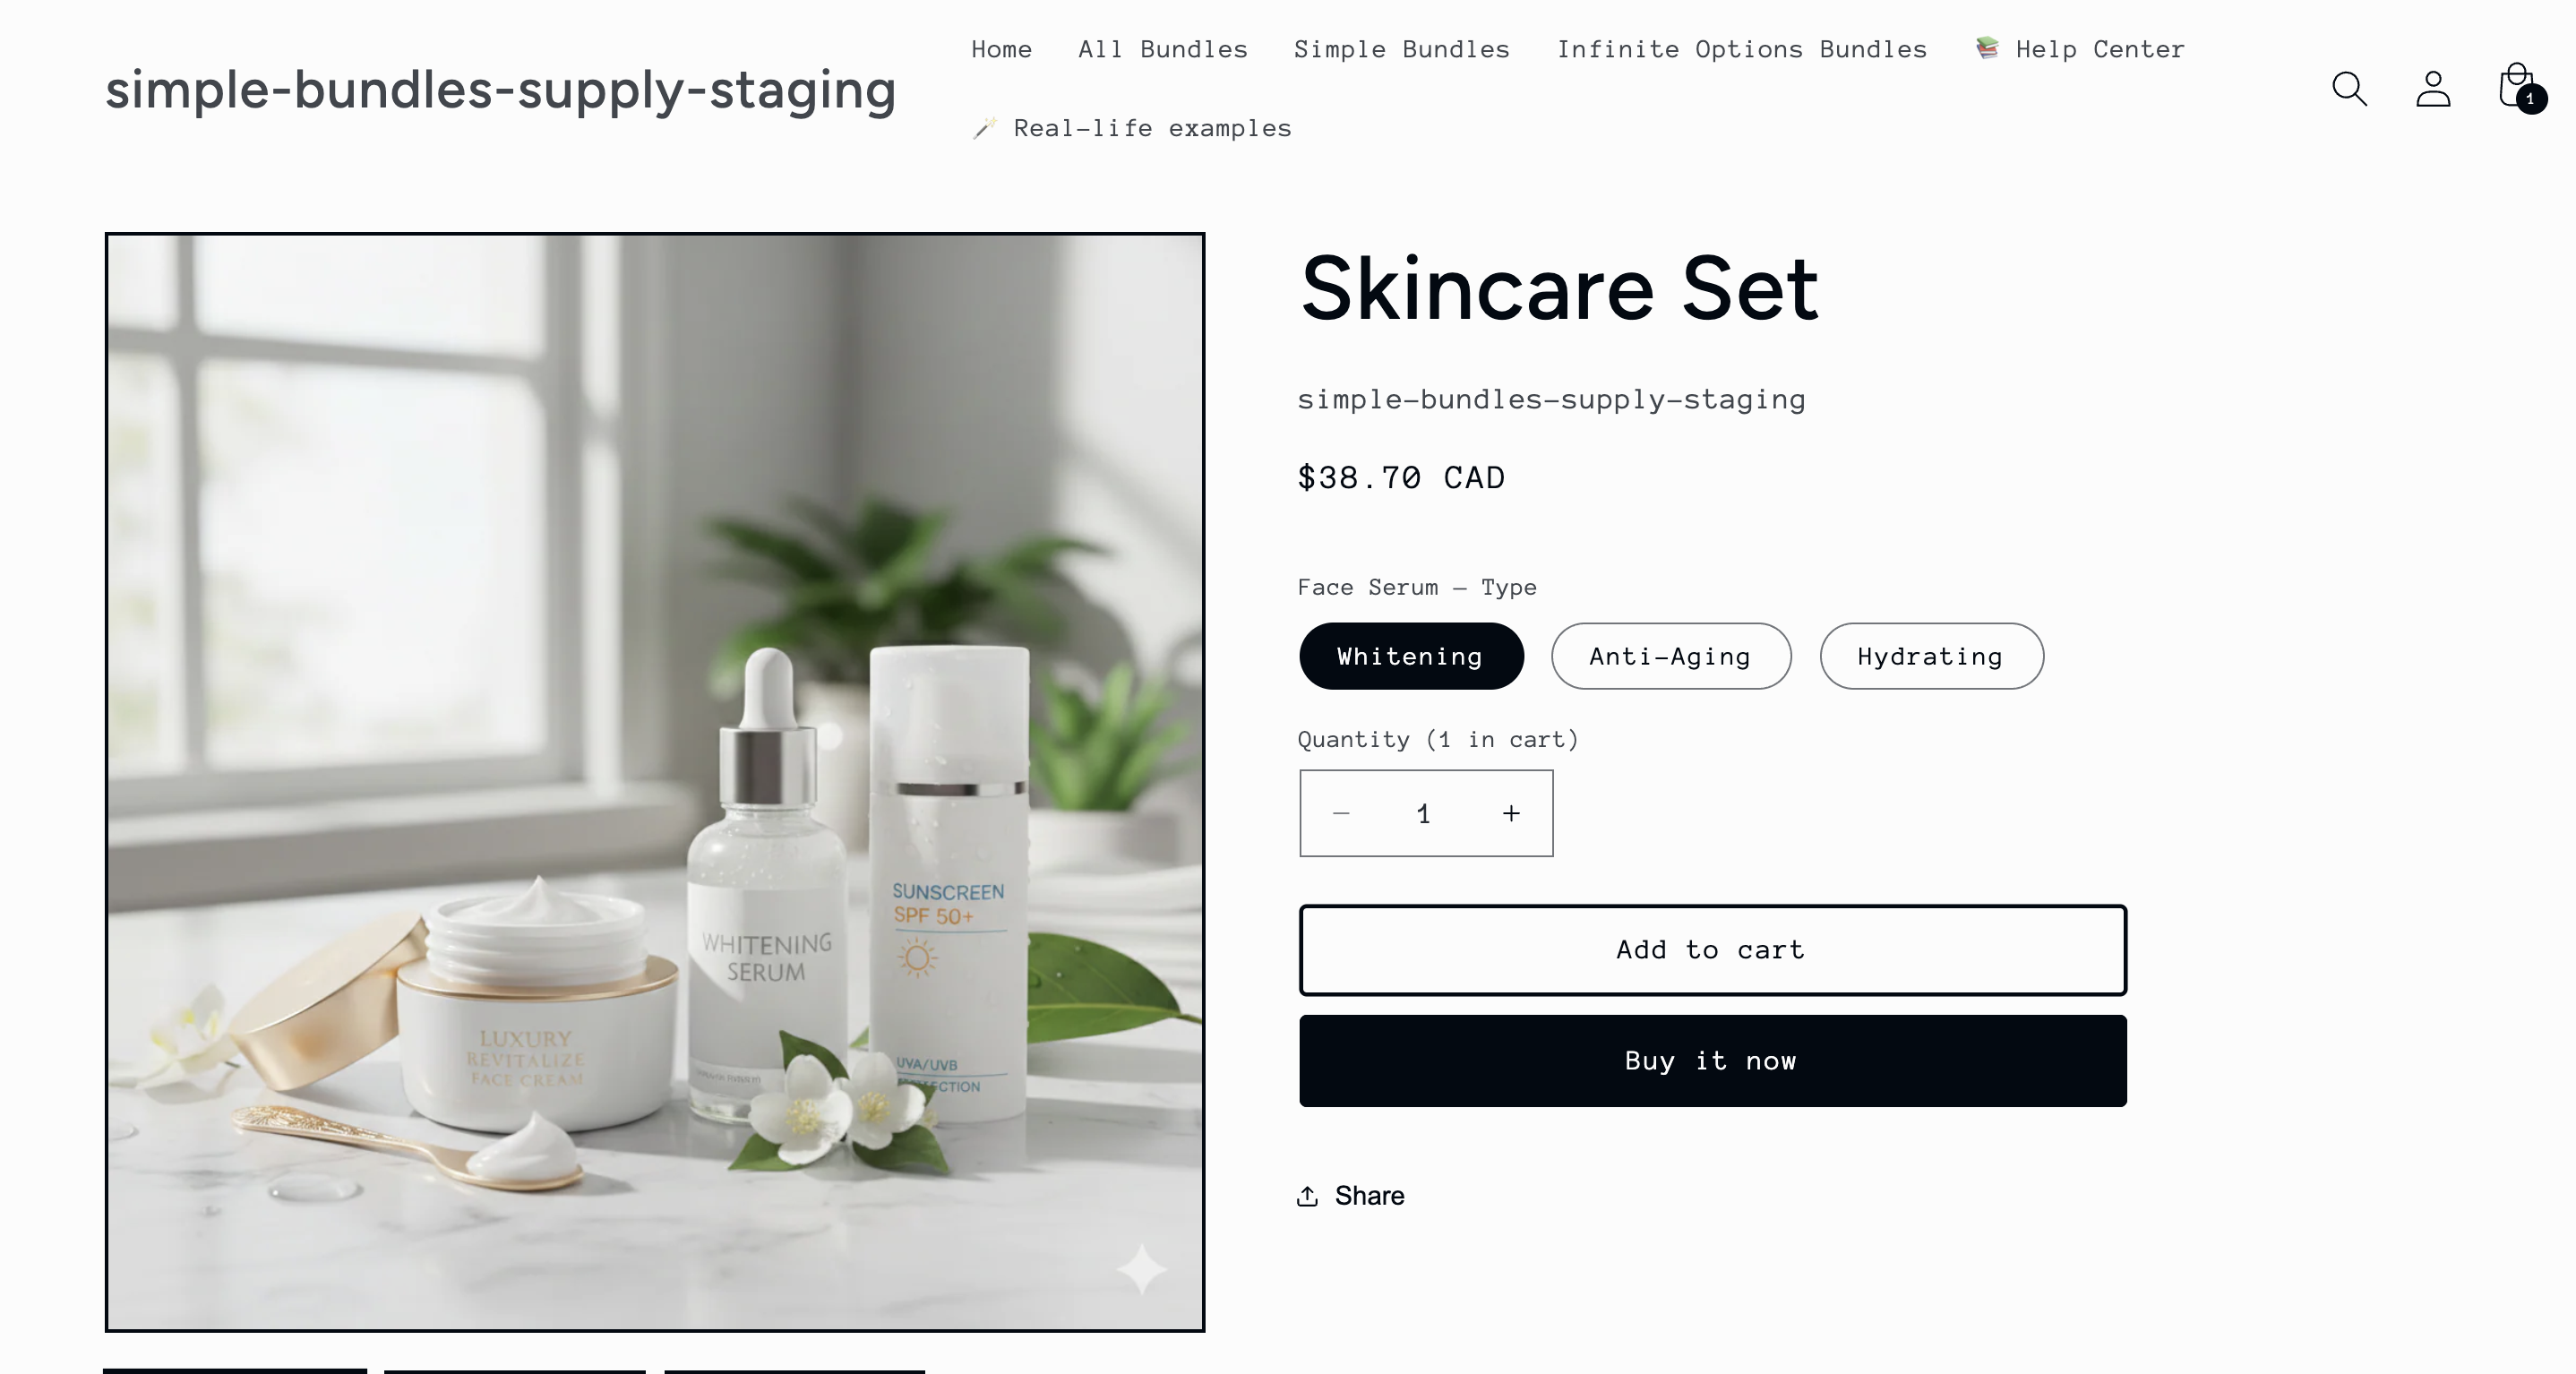Viewport: 2576px width, 1374px height.
Task: Click the simple-bundles-supply-staging store logo
Action: click(500, 90)
